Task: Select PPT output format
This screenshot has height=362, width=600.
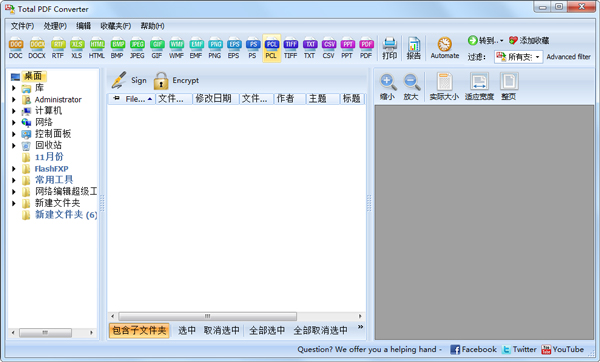Action: tap(347, 49)
